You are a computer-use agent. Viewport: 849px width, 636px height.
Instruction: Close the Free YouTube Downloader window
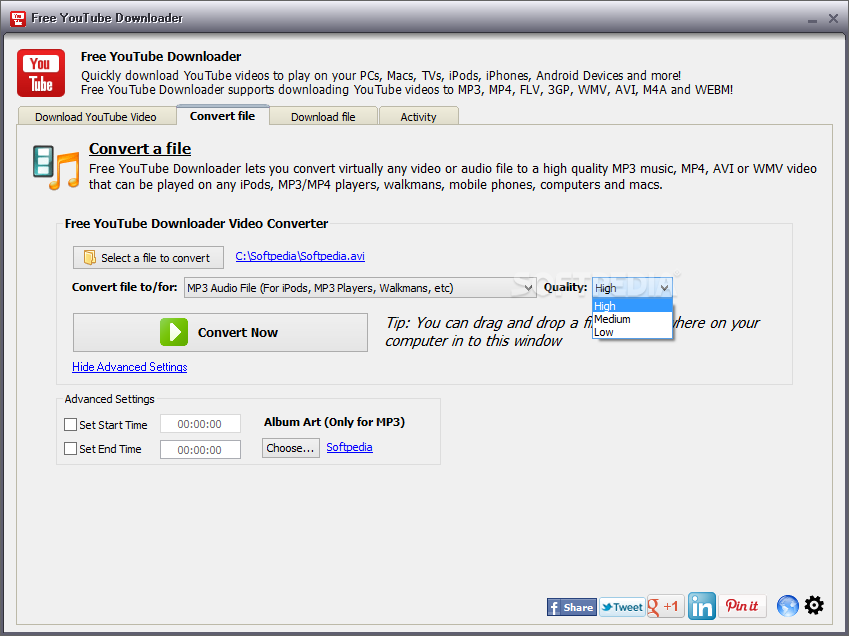(833, 18)
